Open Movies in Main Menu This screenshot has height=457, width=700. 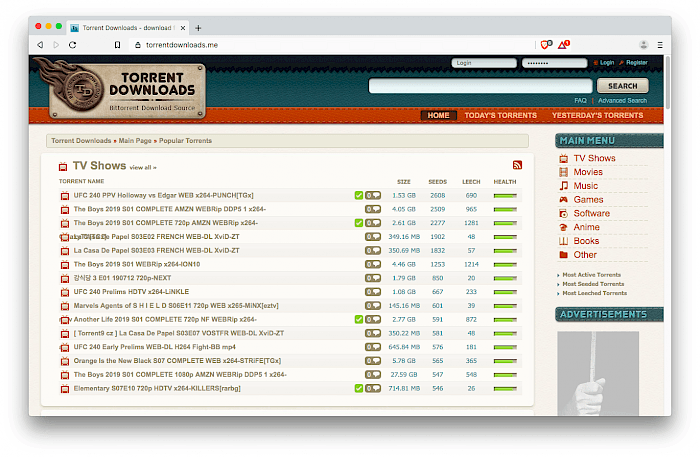(x=588, y=172)
